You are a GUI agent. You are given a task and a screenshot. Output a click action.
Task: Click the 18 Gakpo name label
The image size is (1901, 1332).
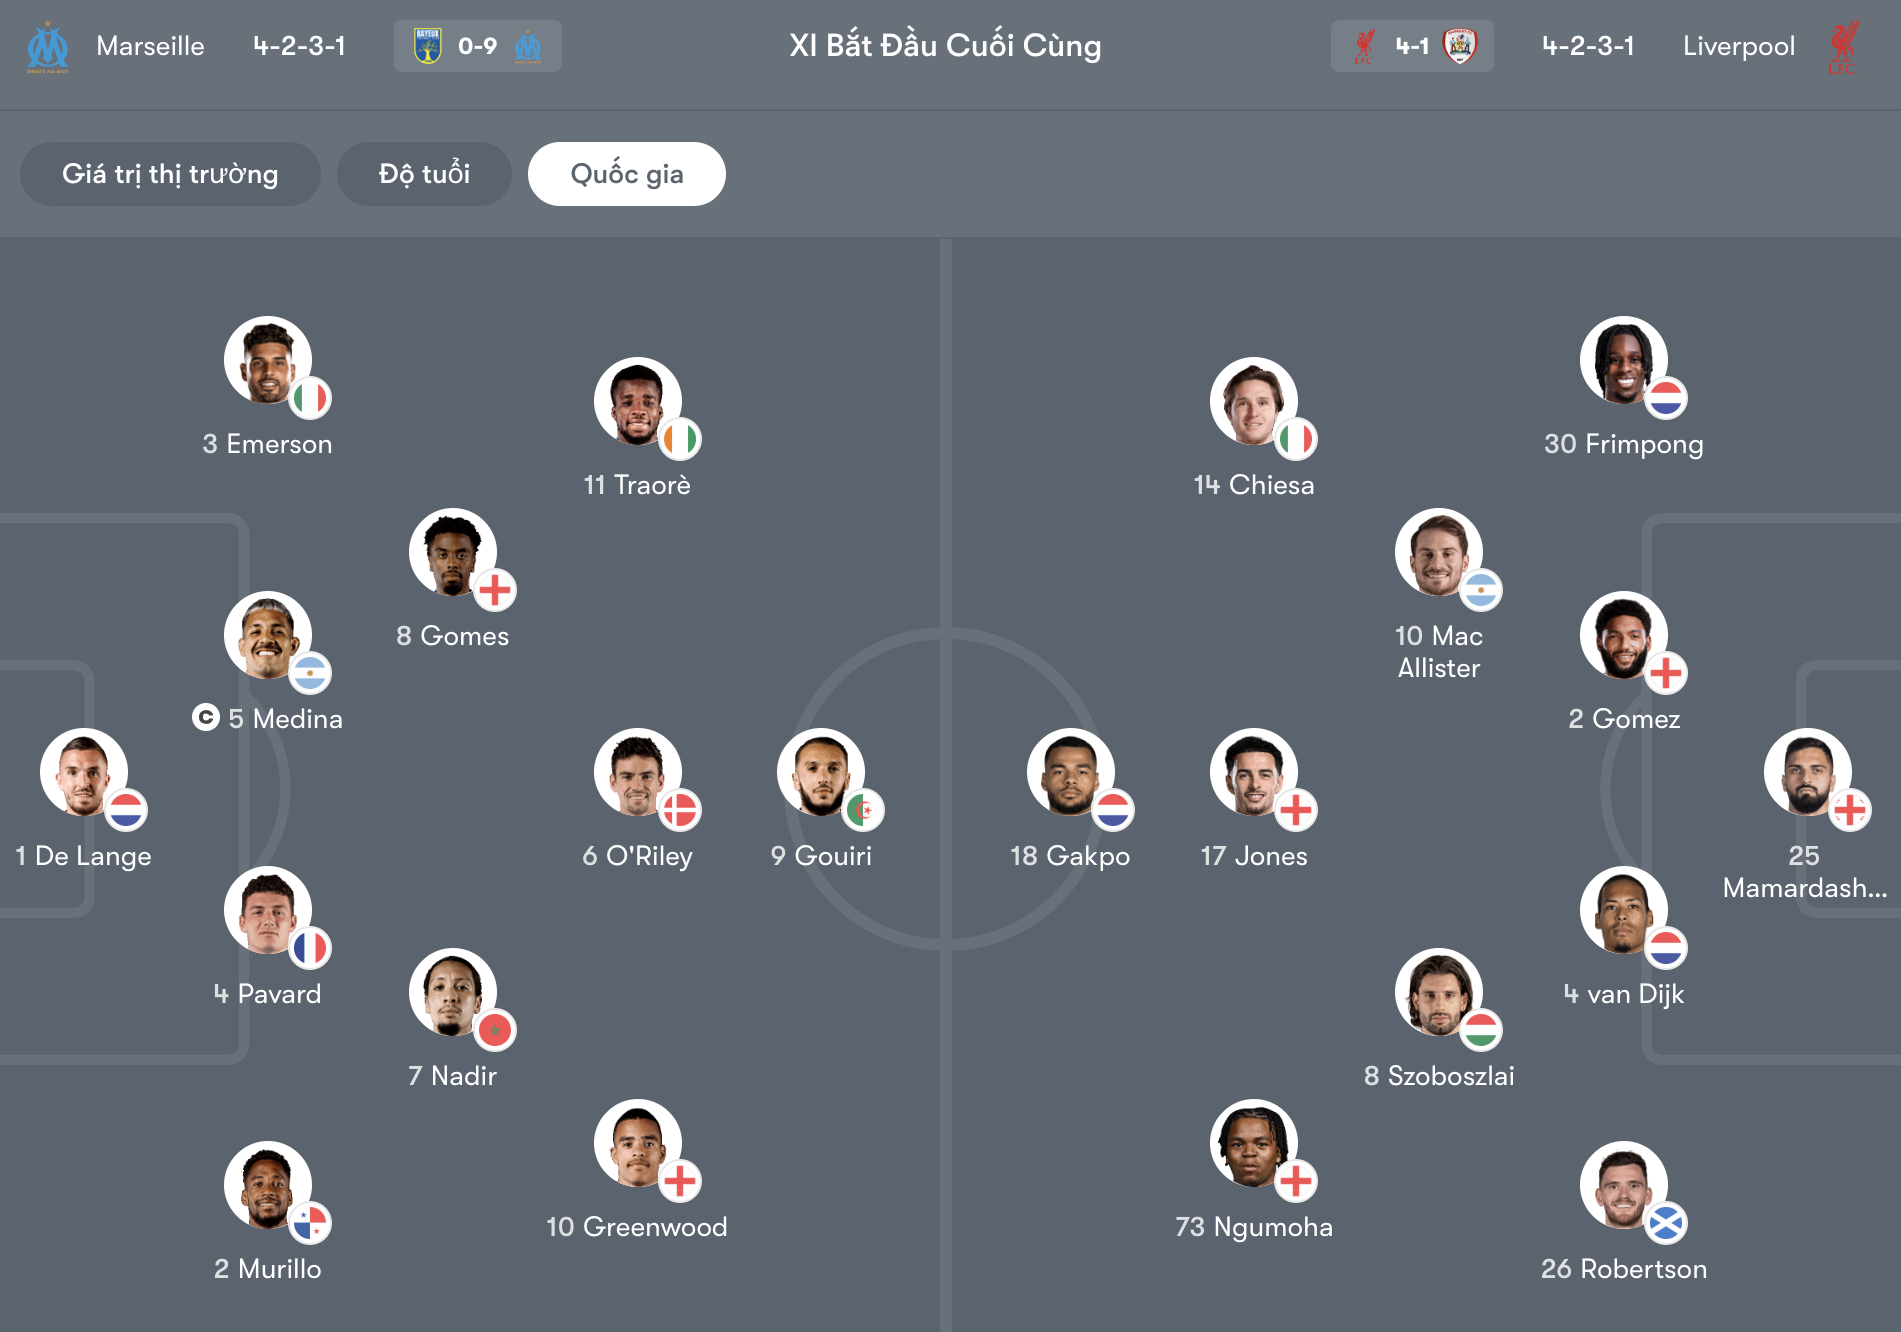coord(1069,856)
